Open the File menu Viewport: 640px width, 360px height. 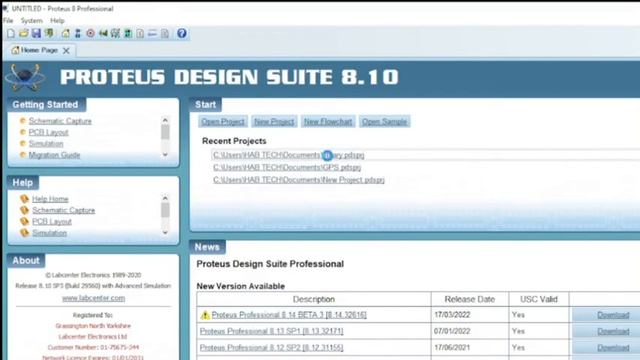[8, 20]
